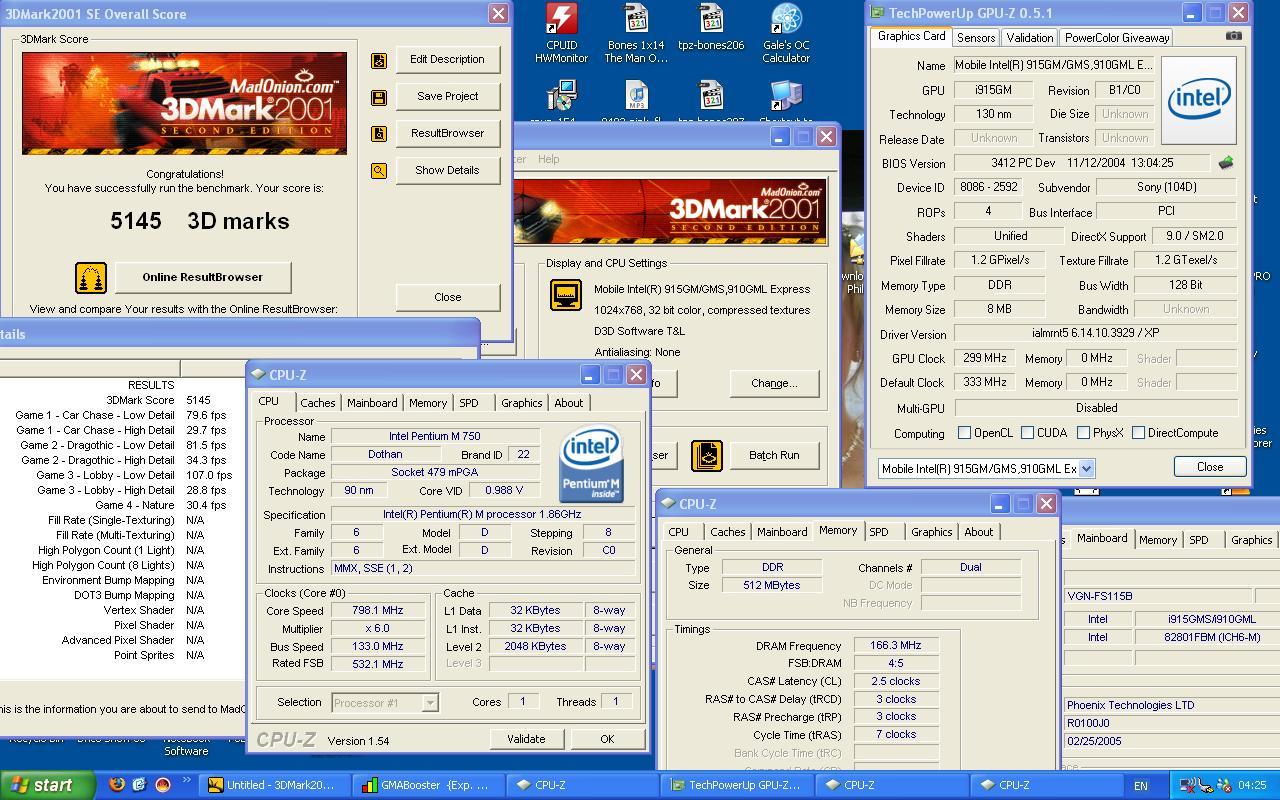Image resolution: width=1280 pixels, height=800 pixels.
Task: Click the floppy icon beside Save Project
Action: 379,97
